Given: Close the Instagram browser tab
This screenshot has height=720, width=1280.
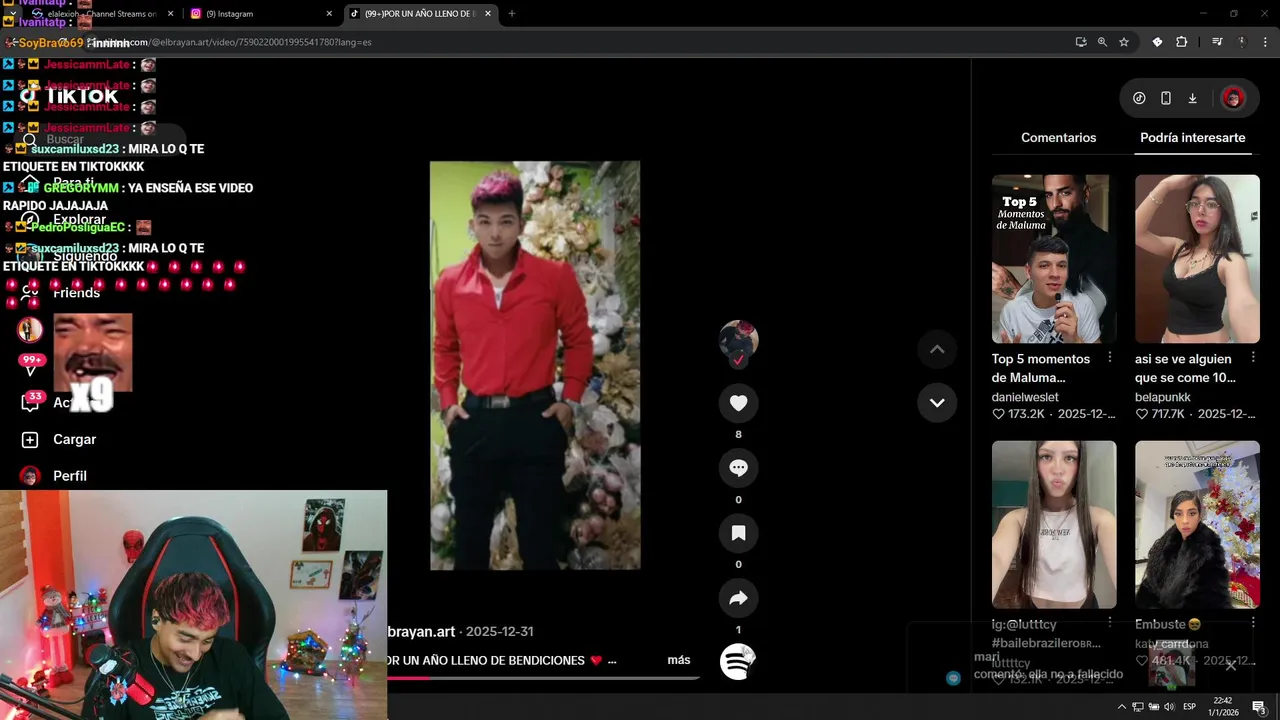Looking at the screenshot, I should pyautogui.click(x=329, y=14).
